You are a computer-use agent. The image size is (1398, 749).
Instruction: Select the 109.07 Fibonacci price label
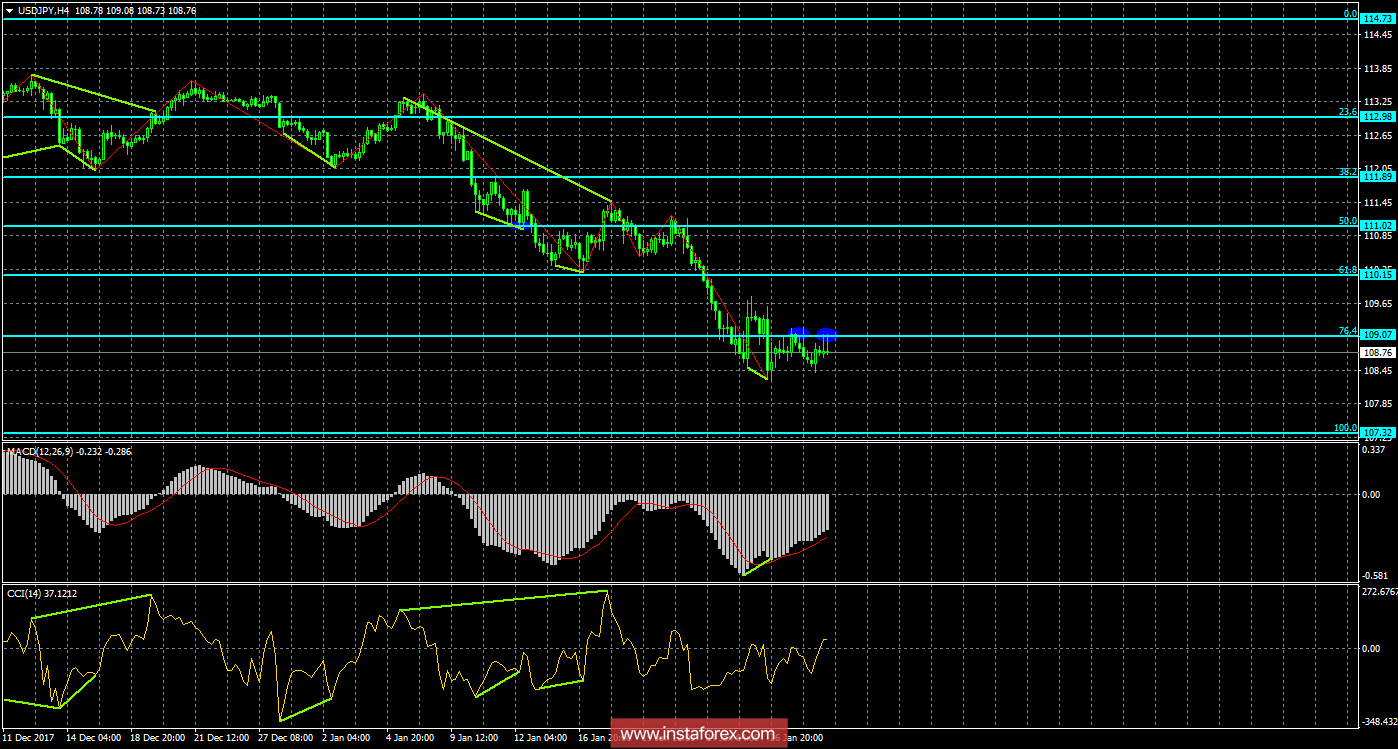(x=1378, y=335)
